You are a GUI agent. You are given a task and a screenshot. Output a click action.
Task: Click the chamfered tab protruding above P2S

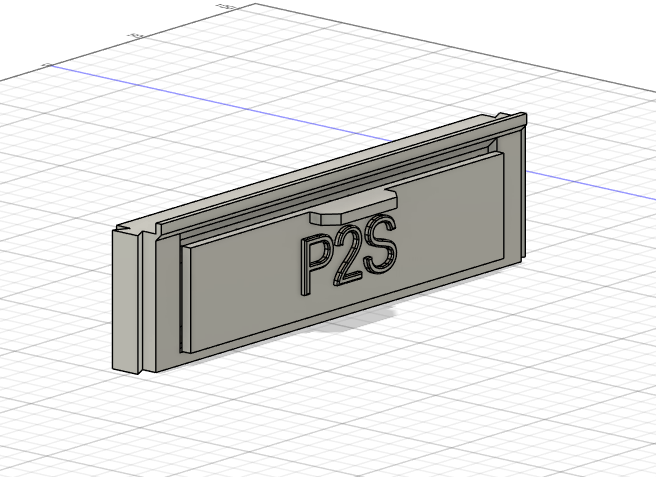pyautogui.click(x=353, y=206)
